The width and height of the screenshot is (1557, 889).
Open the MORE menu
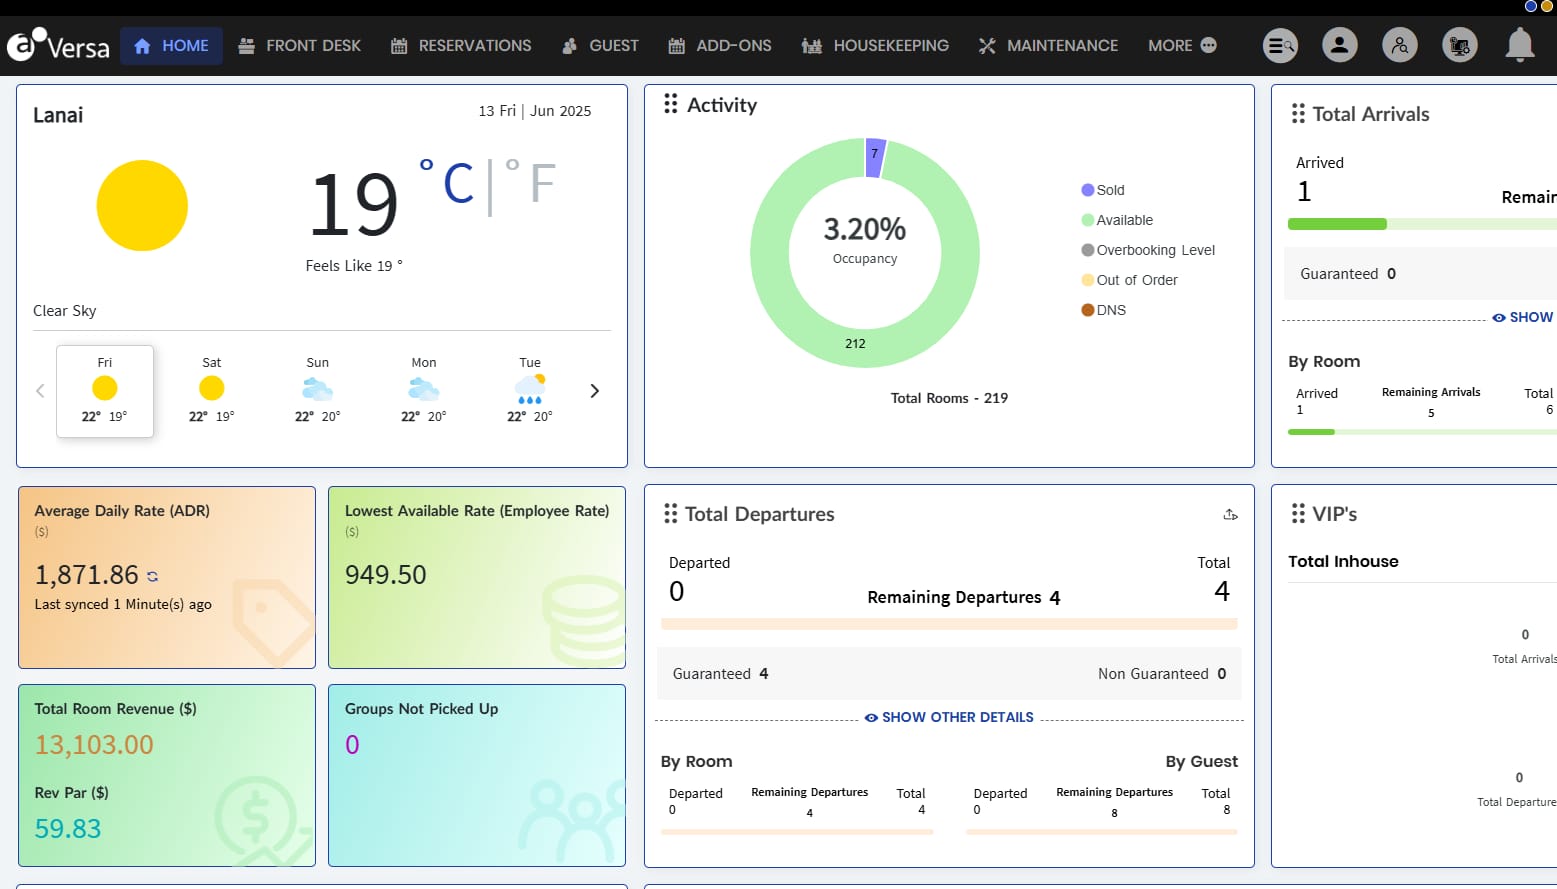point(1181,45)
